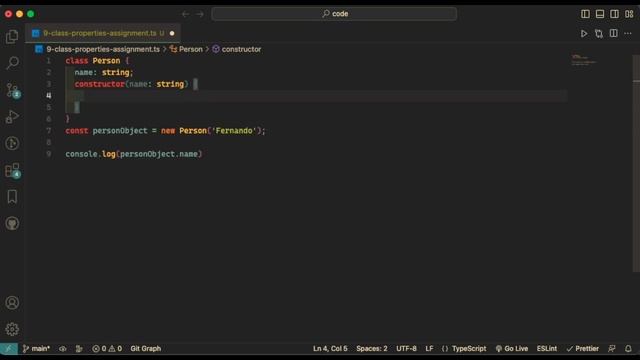Screen dimensions: 640x360
Task: Split the editor to the right
Action: tap(613, 33)
